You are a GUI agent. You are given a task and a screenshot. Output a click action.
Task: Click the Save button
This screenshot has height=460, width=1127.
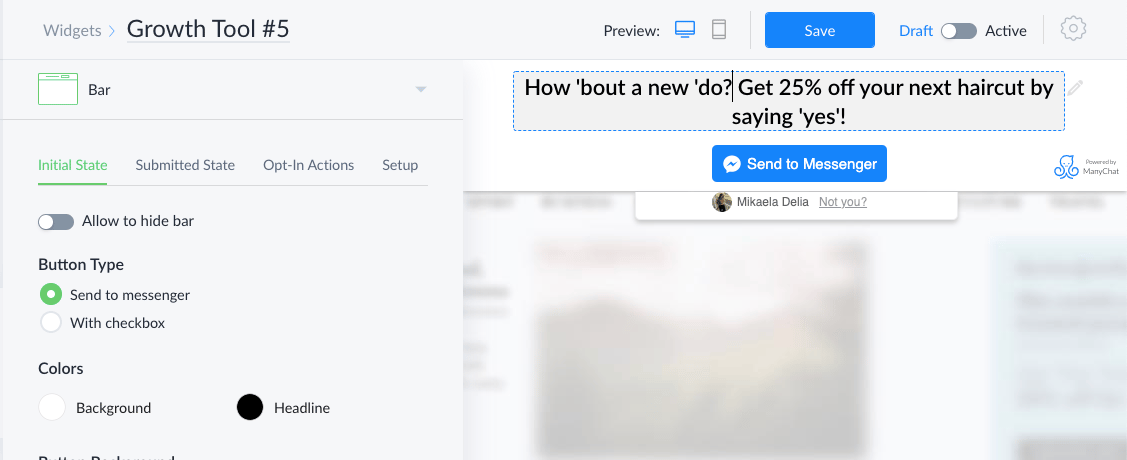819,30
